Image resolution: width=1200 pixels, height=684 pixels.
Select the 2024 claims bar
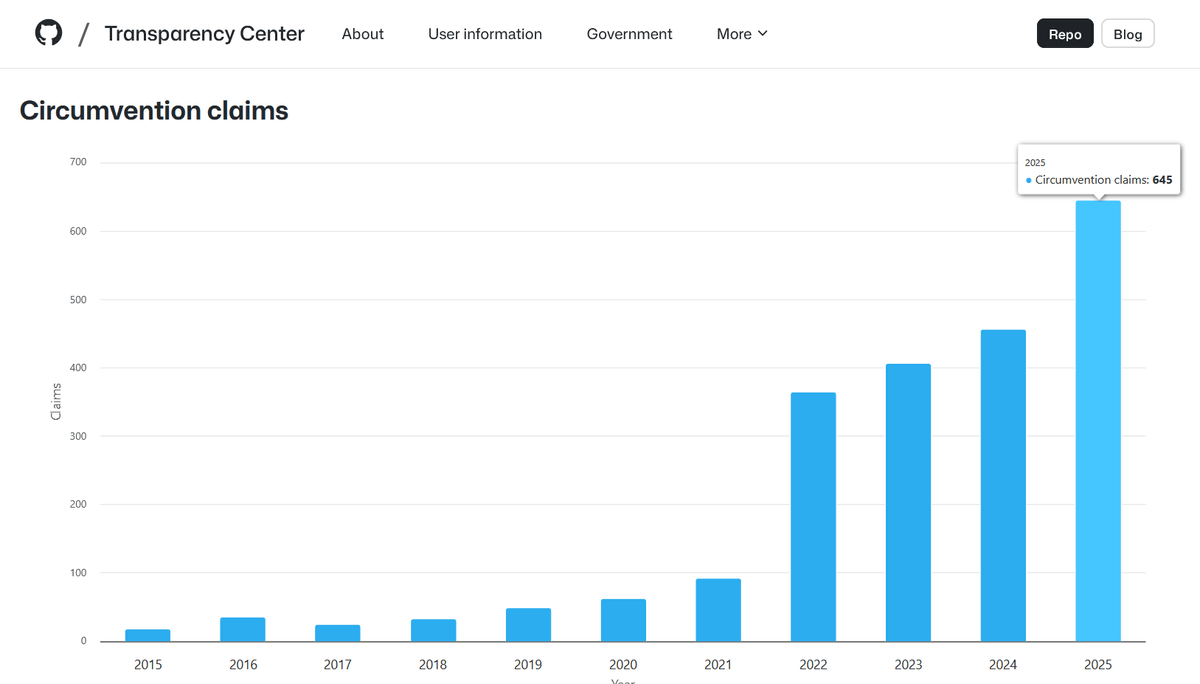tap(1003, 485)
